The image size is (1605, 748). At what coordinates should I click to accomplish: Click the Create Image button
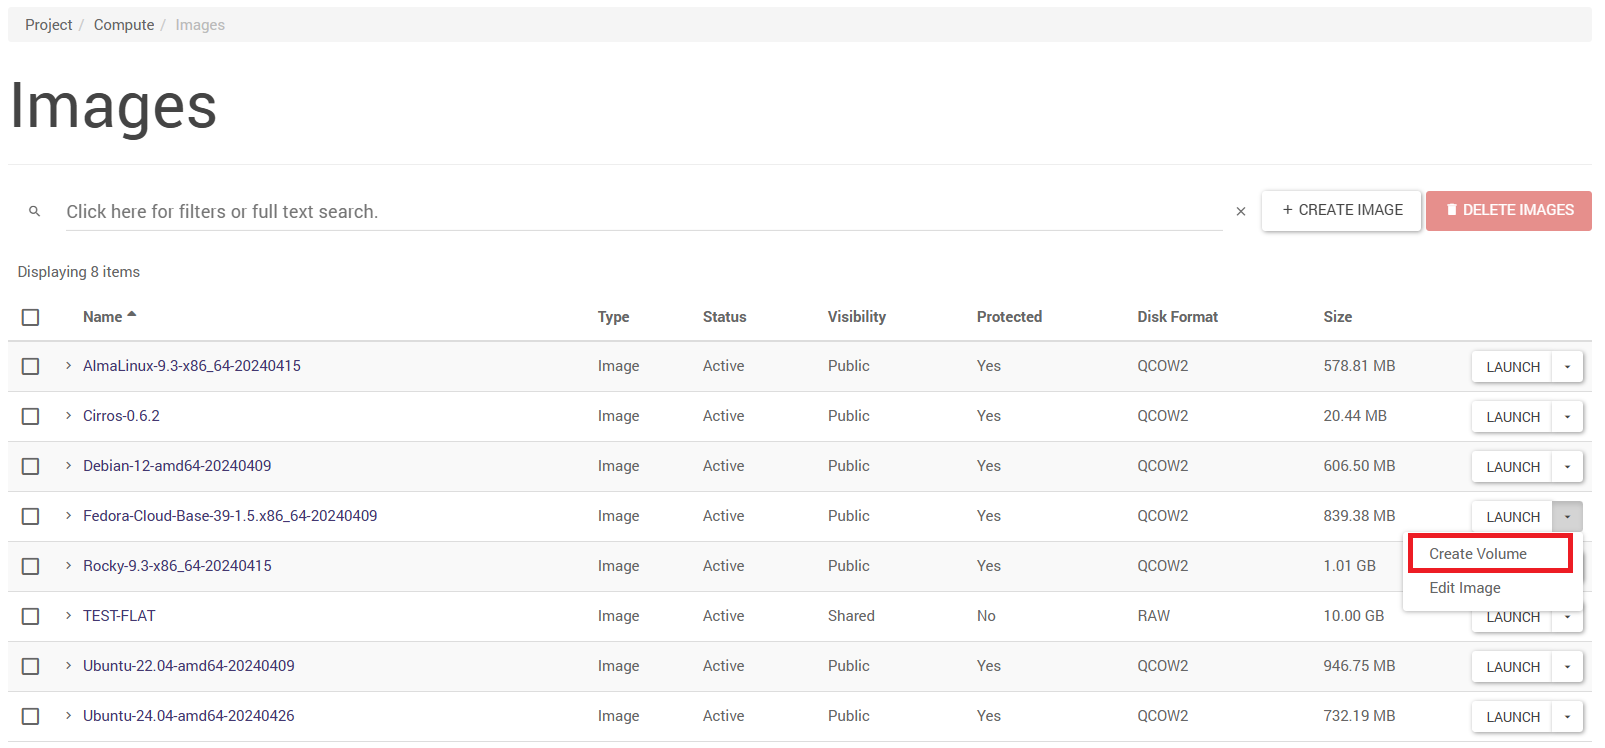1341,210
